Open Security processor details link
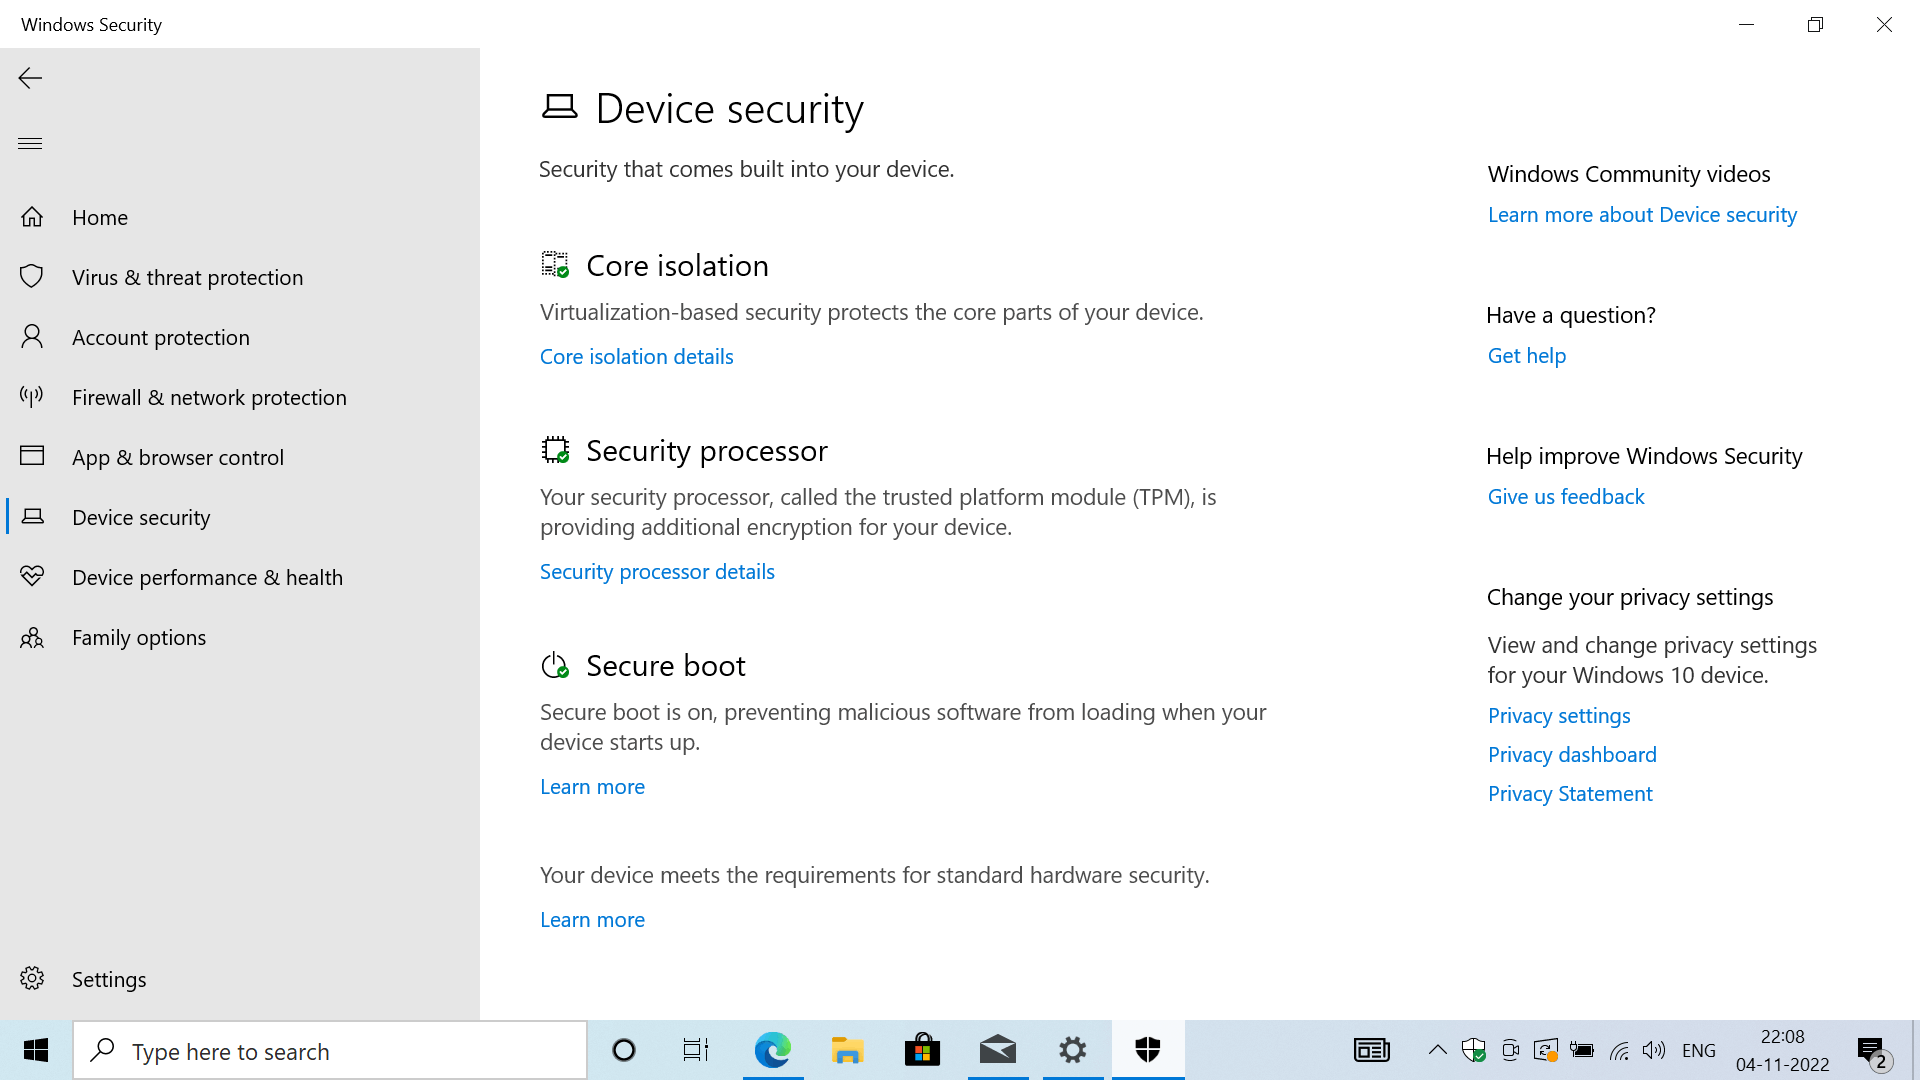 pos(657,572)
